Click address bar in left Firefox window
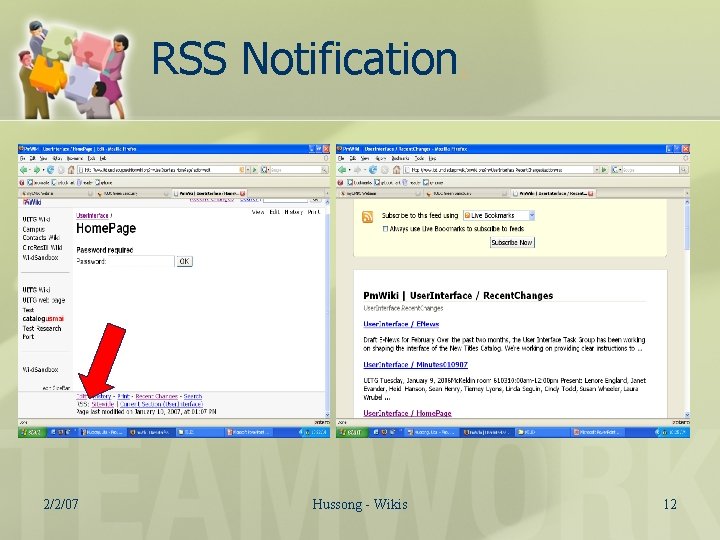 click(x=164, y=170)
